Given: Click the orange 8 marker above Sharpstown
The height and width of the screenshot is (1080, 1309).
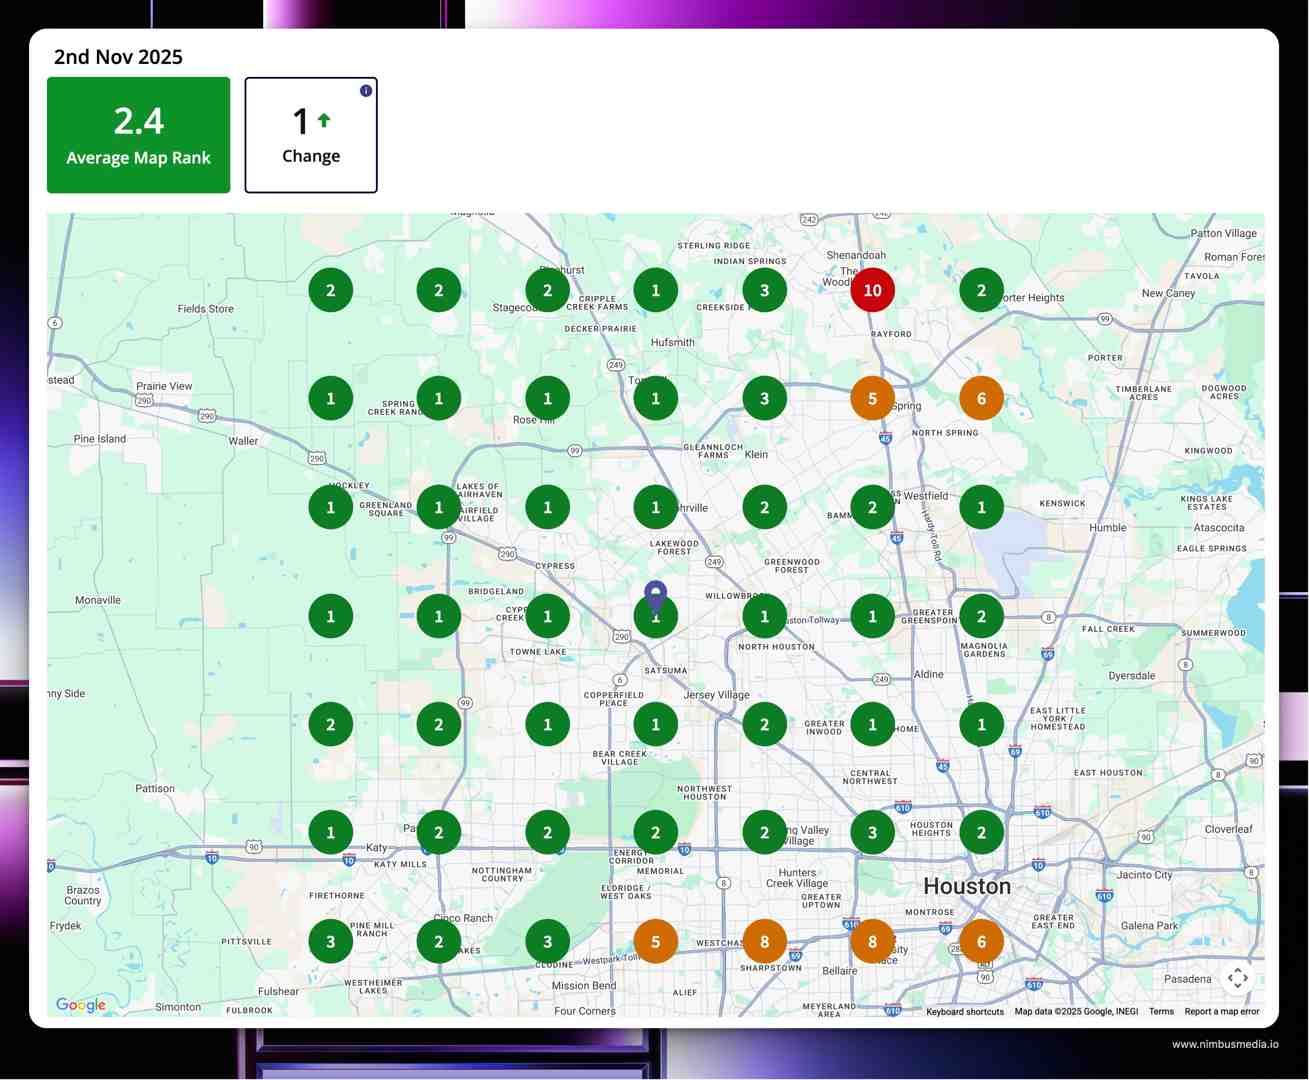Looking at the screenshot, I should 764,941.
